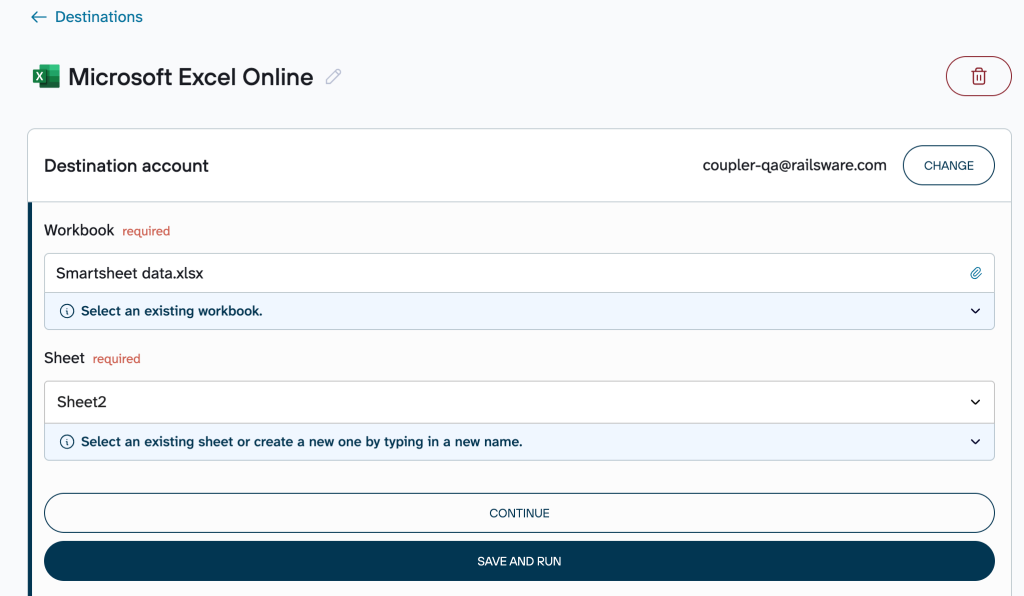Click the info icon beside the workbook hint
This screenshot has height=596, width=1024.
67,311
